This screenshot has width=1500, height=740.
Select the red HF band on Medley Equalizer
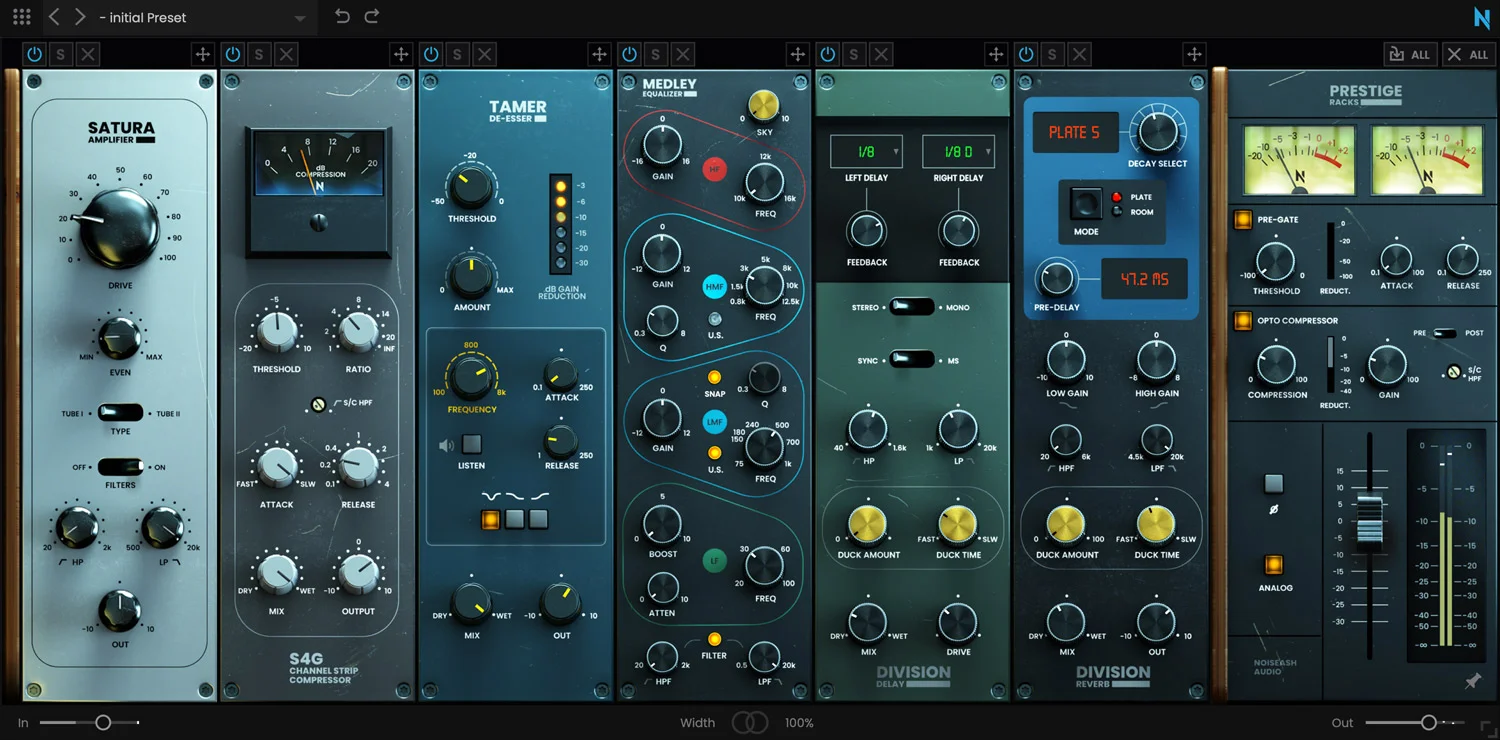pos(714,169)
